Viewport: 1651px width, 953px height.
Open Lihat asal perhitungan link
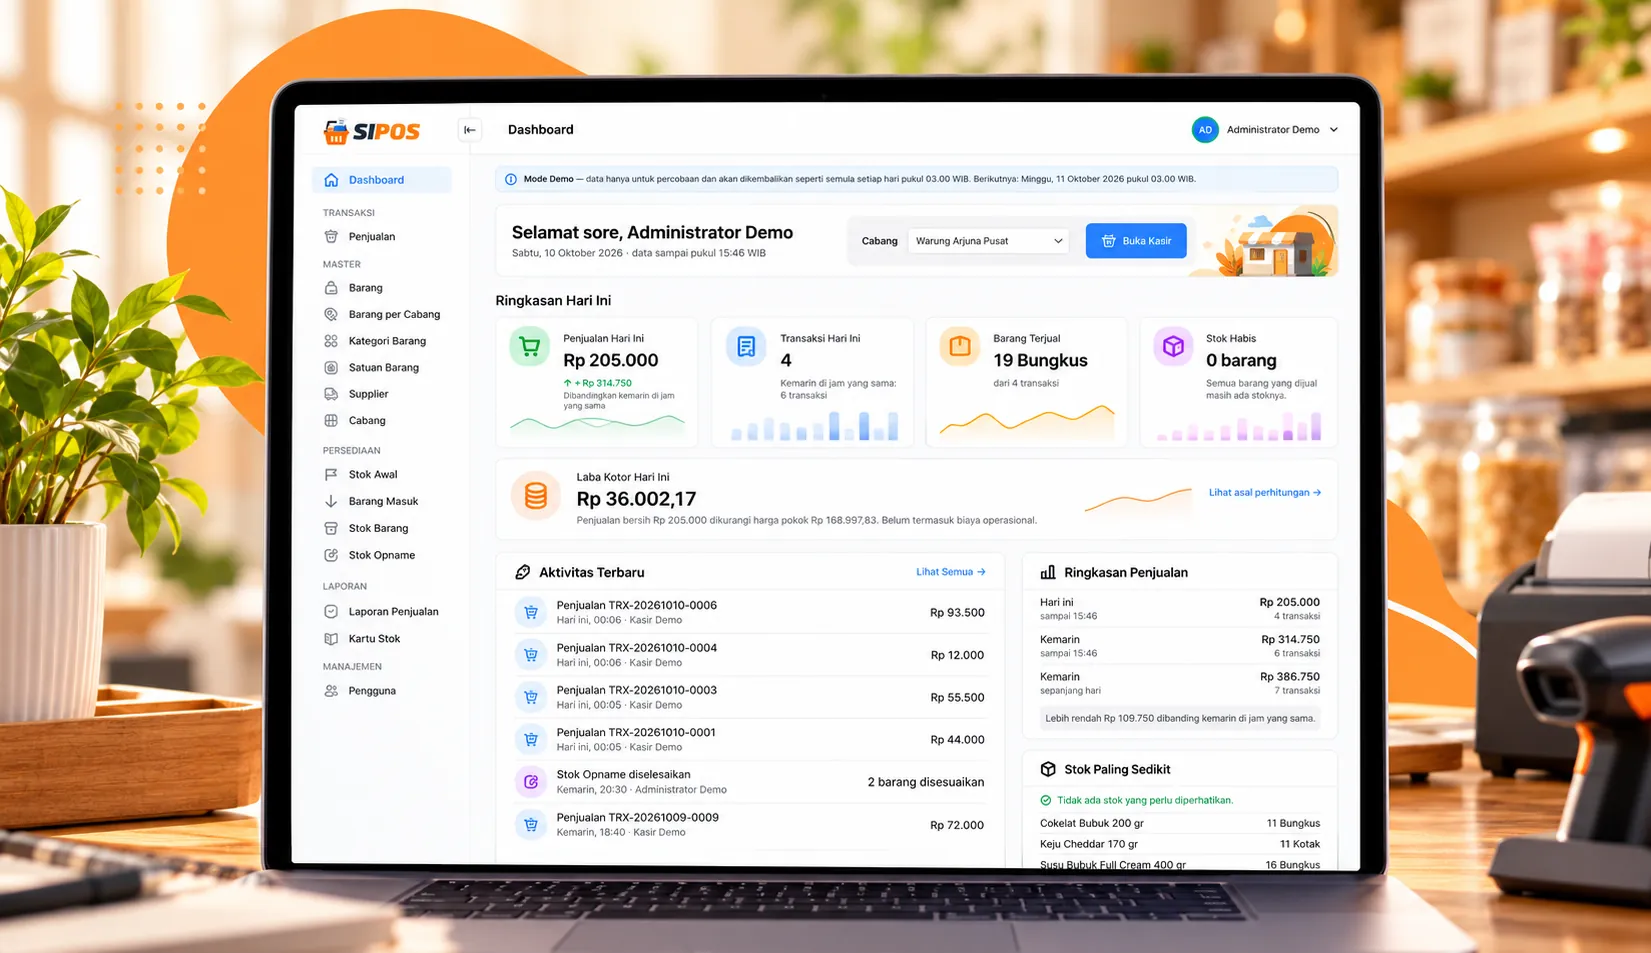[x=1265, y=493]
